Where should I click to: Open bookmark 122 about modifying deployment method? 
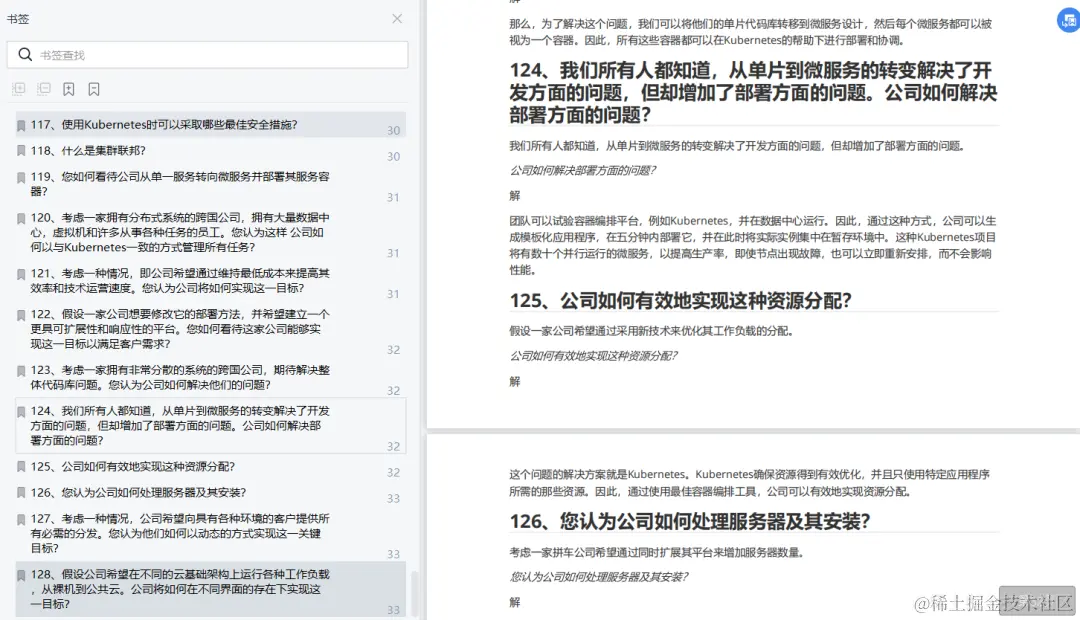[x=210, y=329]
